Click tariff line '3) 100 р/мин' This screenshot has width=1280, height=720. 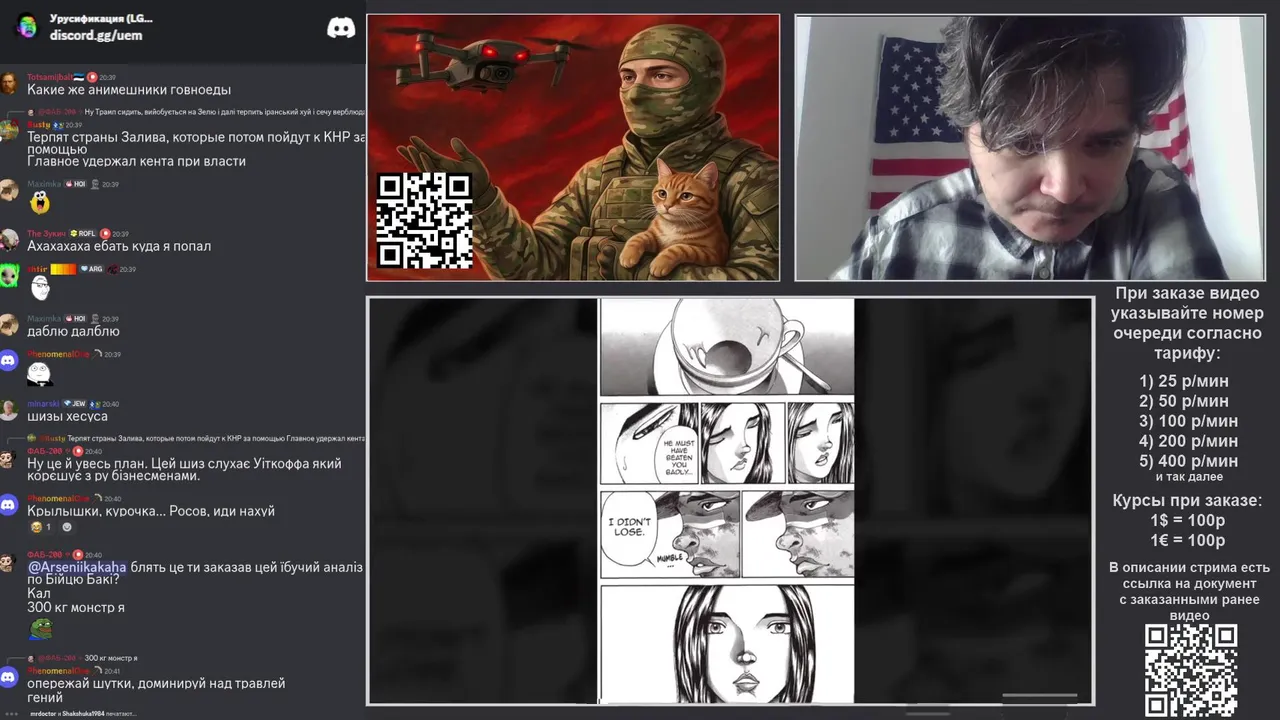[x=1188, y=421]
